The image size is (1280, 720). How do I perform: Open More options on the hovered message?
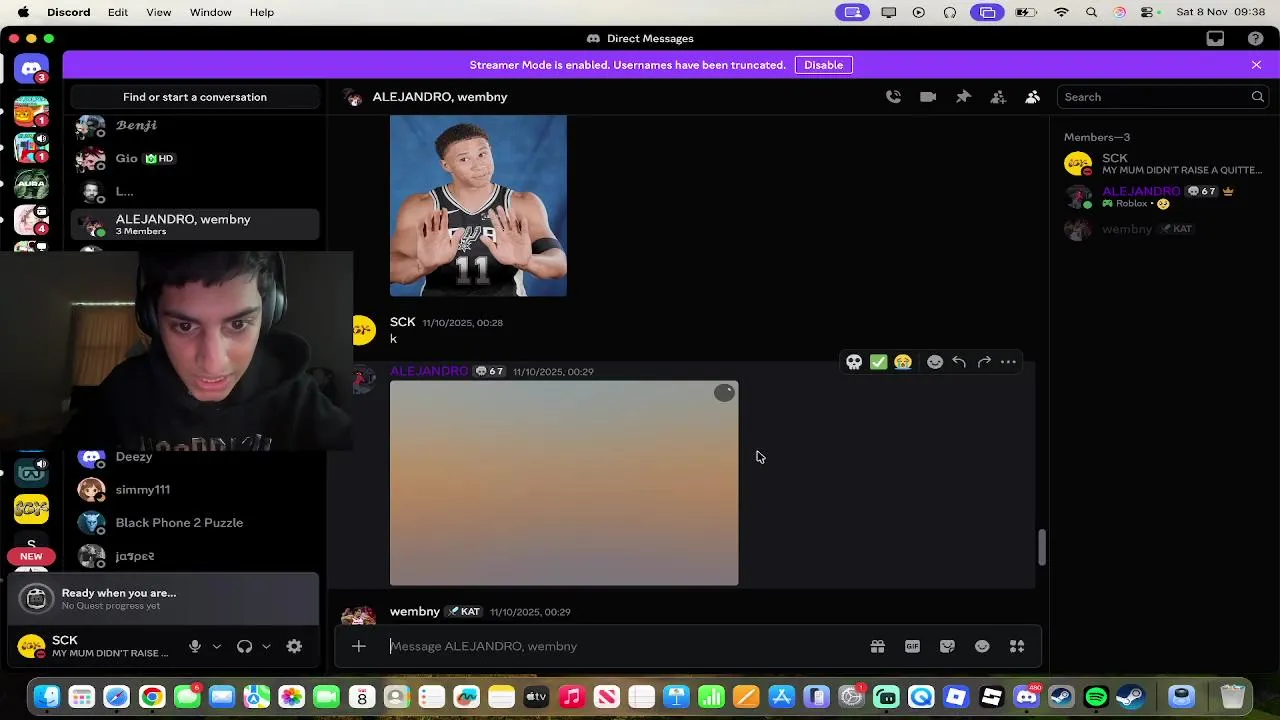tap(1008, 362)
